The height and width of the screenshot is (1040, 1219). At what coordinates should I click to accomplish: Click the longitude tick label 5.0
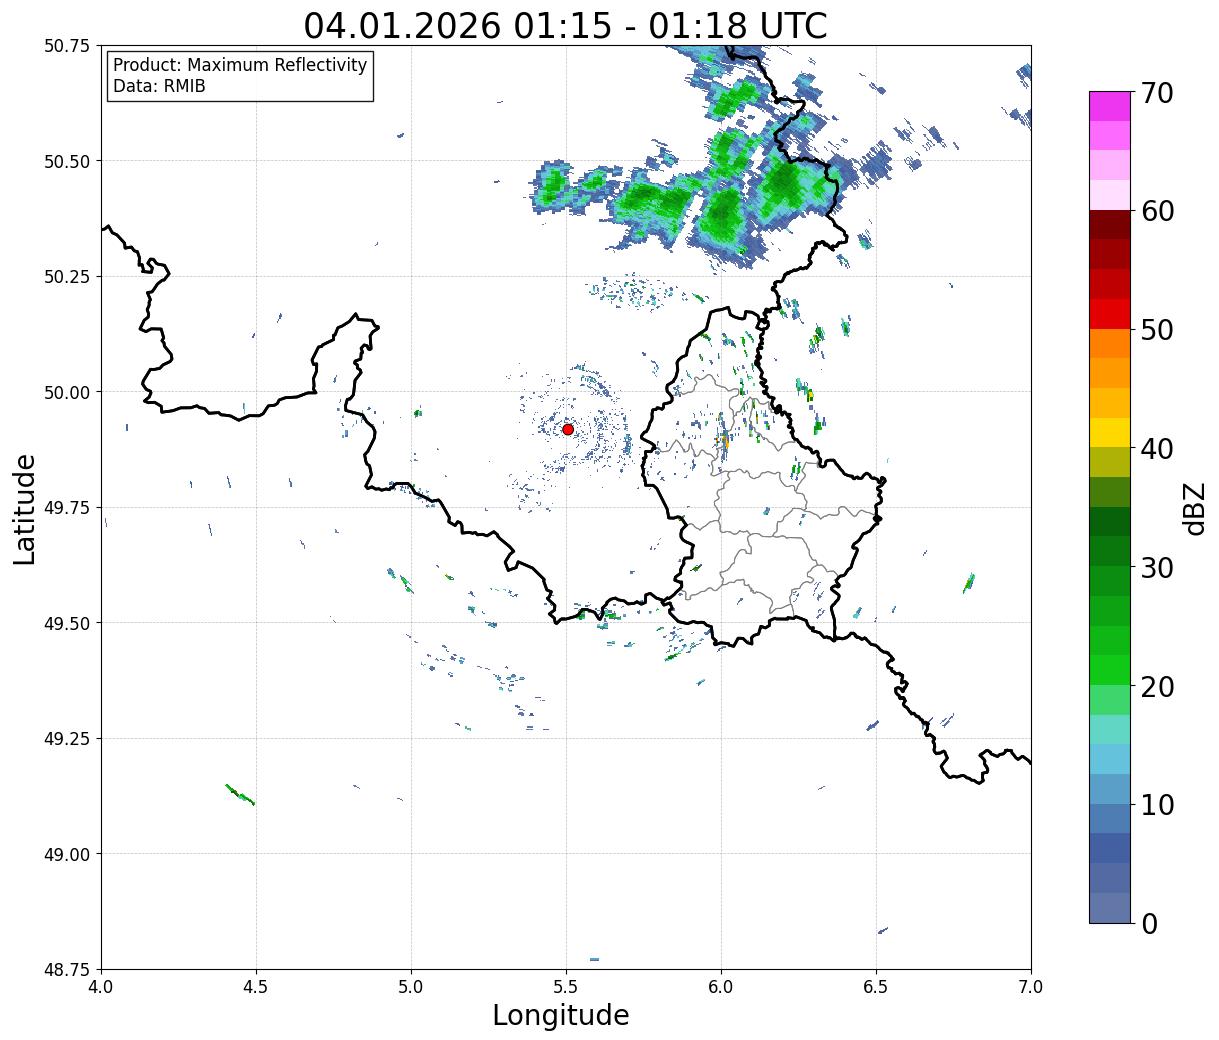click(411, 987)
